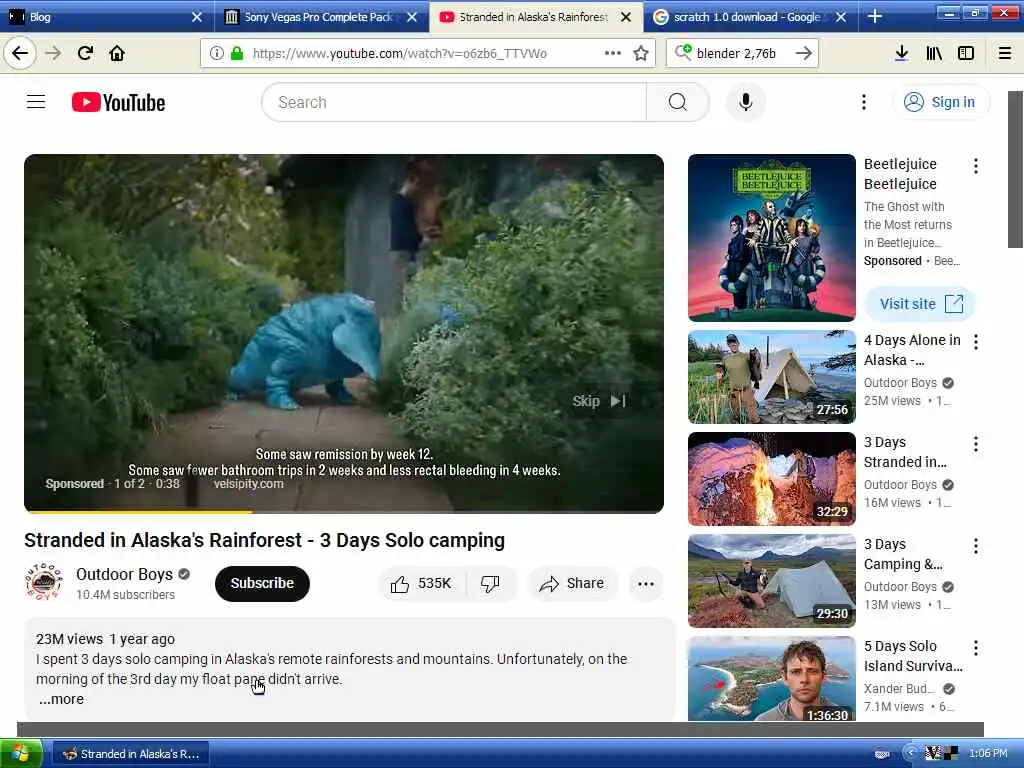Viewport: 1024px width, 768px height.
Task: Open the browser home page
Action: click(117, 53)
